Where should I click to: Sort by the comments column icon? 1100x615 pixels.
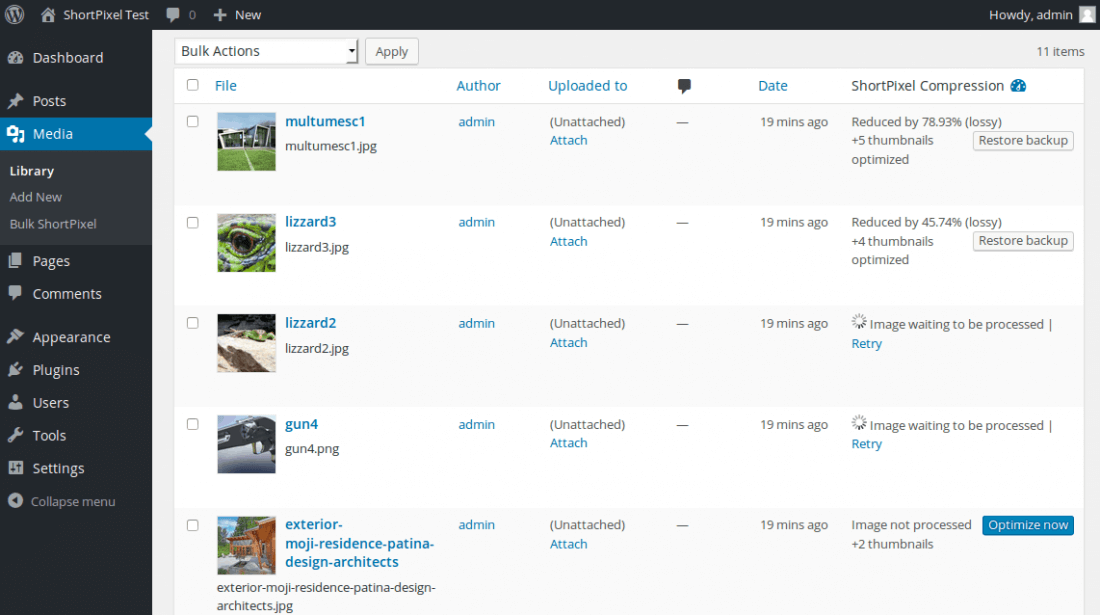click(684, 86)
